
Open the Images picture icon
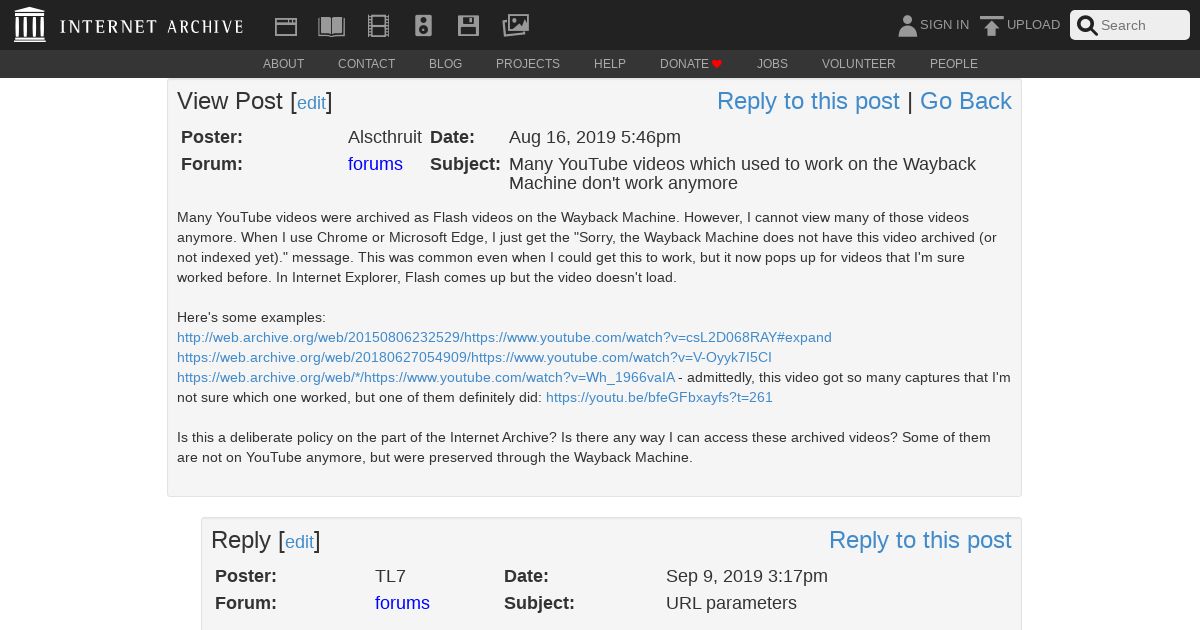[x=515, y=25]
